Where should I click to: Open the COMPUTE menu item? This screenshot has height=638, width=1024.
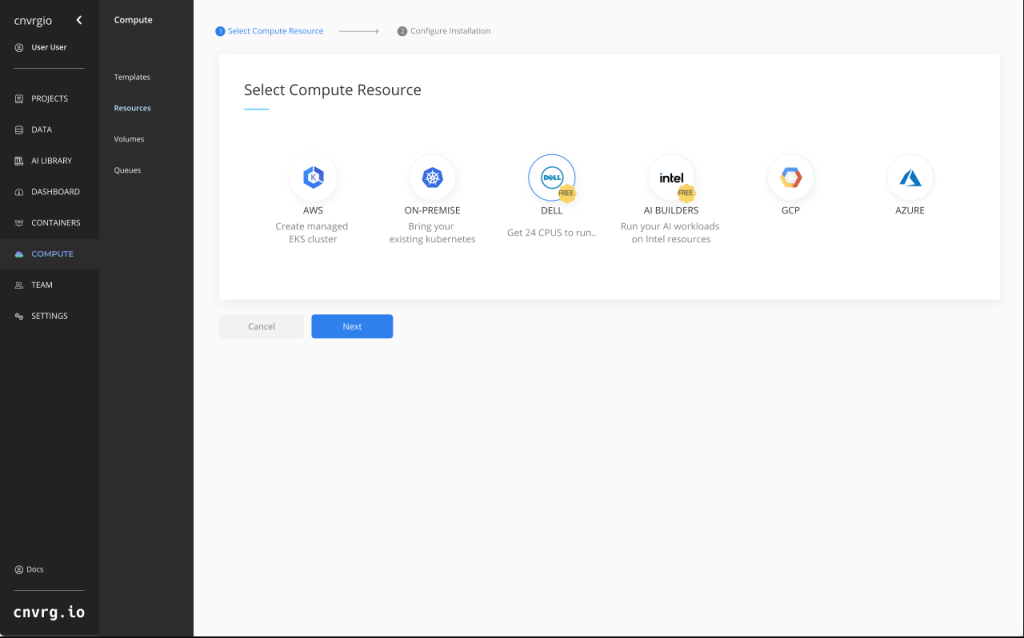[x=52, y=254]
